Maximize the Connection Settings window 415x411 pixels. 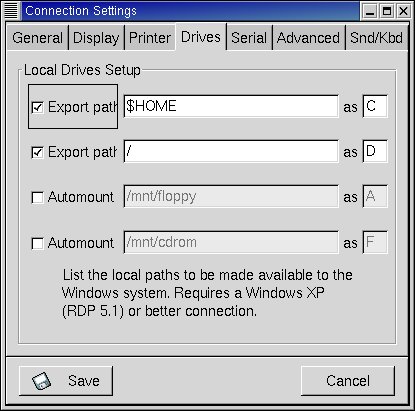(387, 11)
